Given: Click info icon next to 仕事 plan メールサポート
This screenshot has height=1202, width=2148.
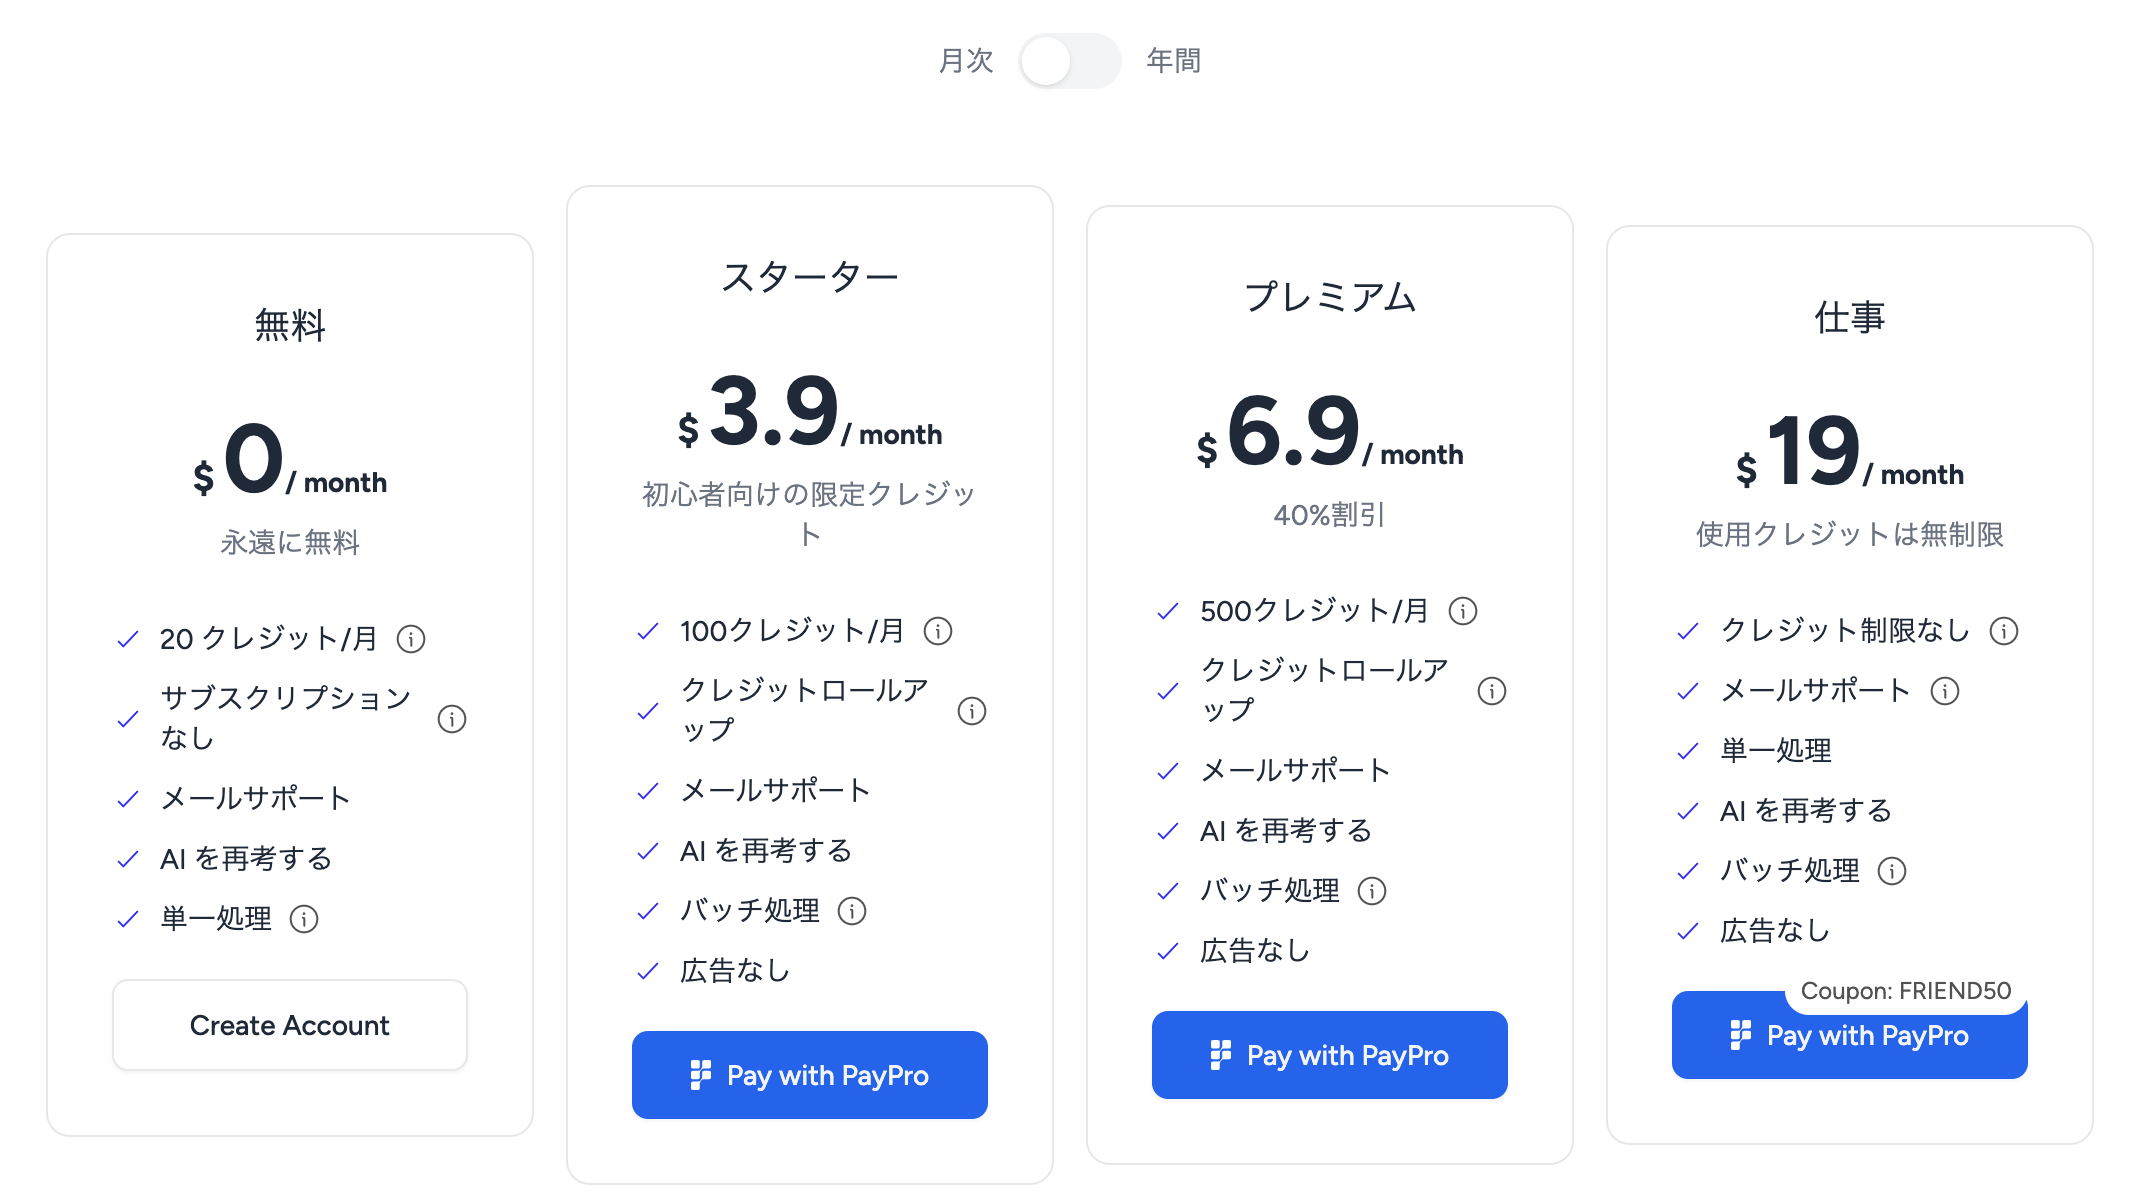Looking at the screenshot, I should tap(1945, 691).
